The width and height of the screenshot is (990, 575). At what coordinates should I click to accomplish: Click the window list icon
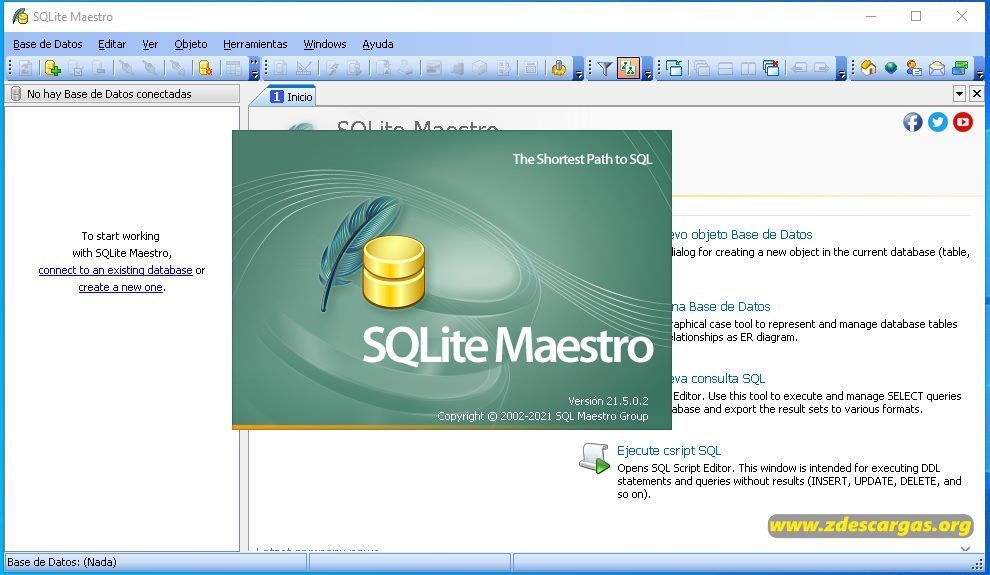point(674,68)
